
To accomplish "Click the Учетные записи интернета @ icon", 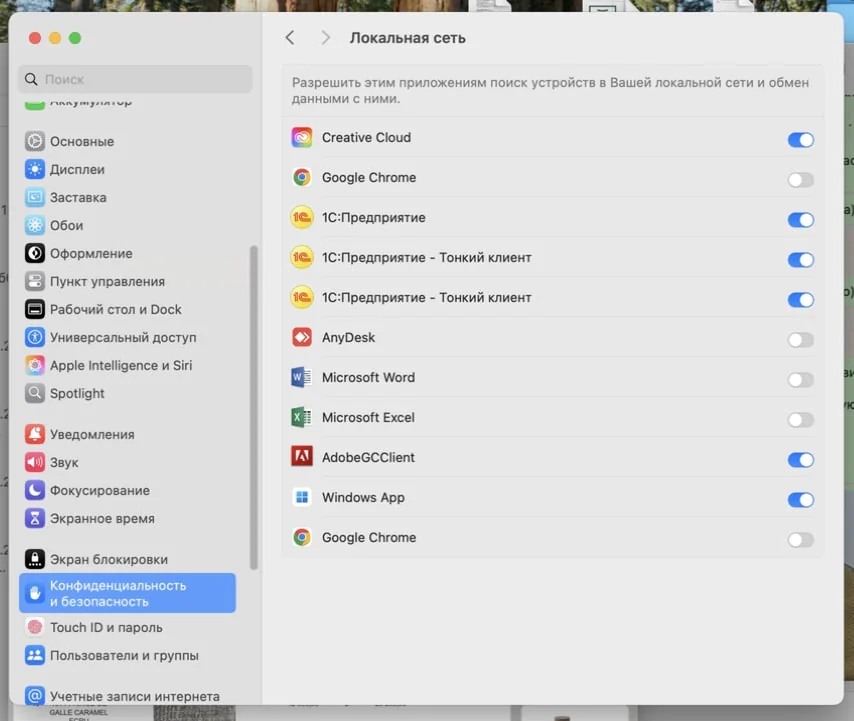I will coord(35,695).
